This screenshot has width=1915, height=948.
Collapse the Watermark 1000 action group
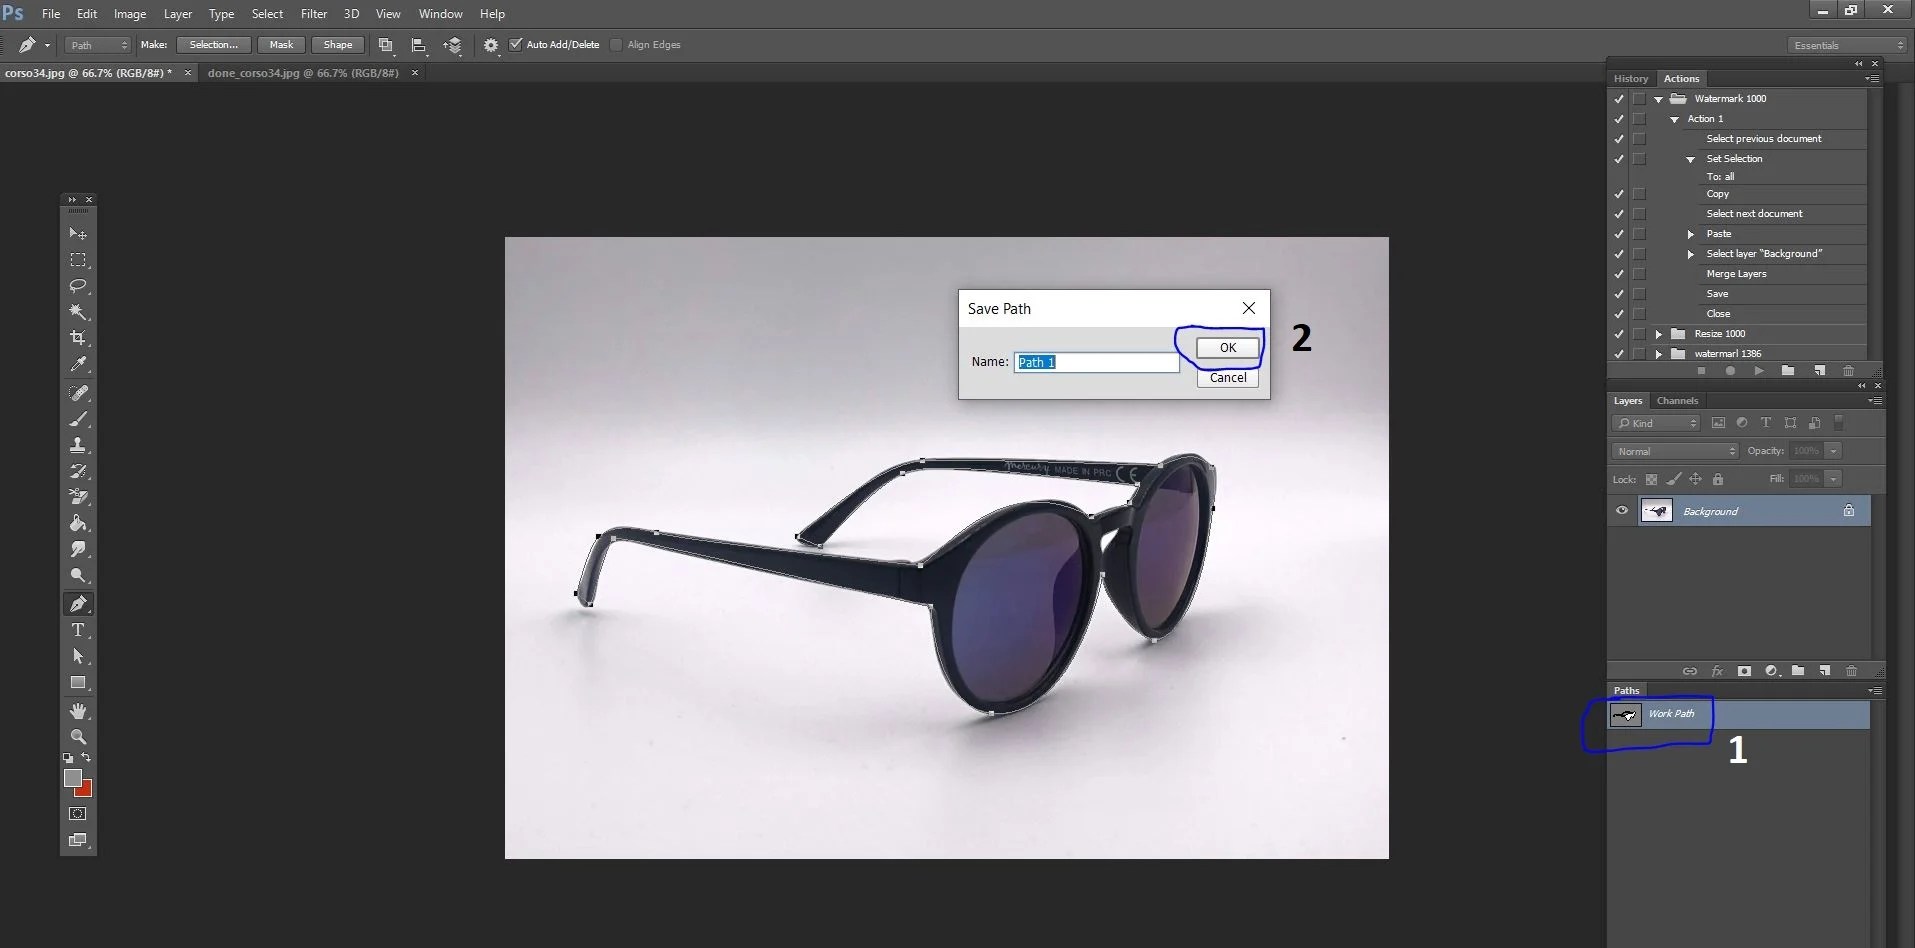(x=1657, y=98)
